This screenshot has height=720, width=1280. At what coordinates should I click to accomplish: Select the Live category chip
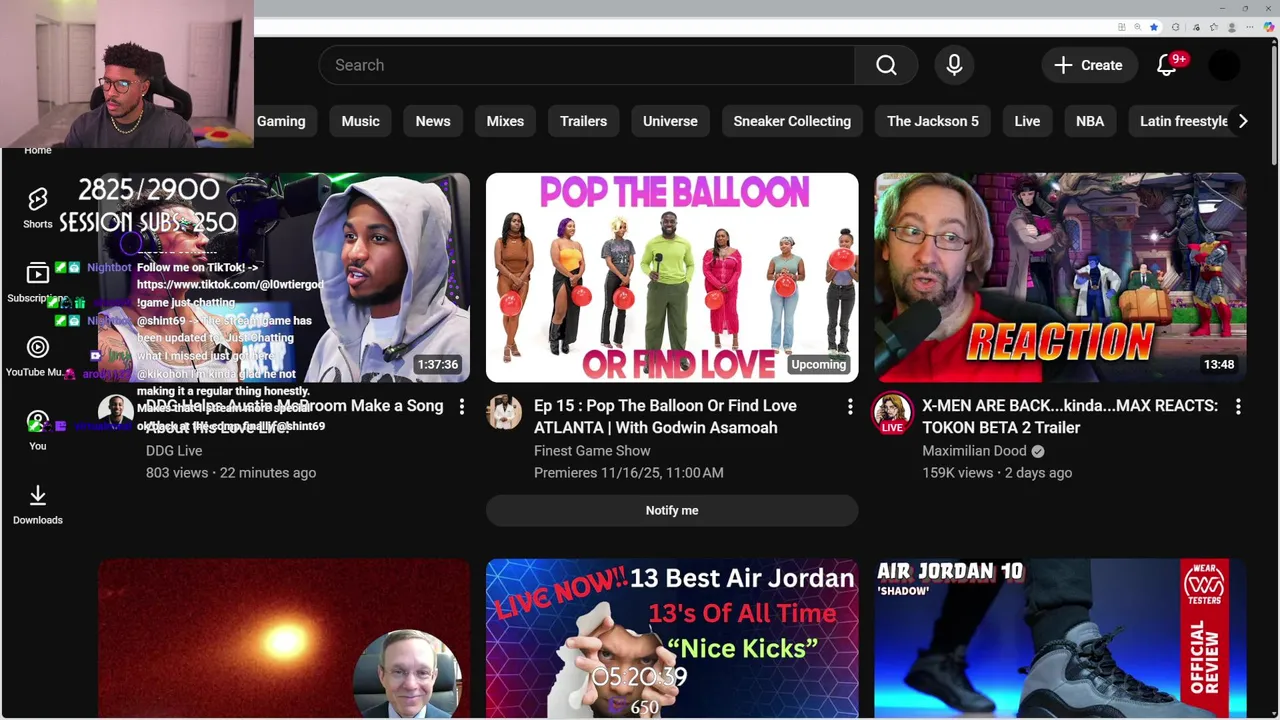tap(1027, 121)
